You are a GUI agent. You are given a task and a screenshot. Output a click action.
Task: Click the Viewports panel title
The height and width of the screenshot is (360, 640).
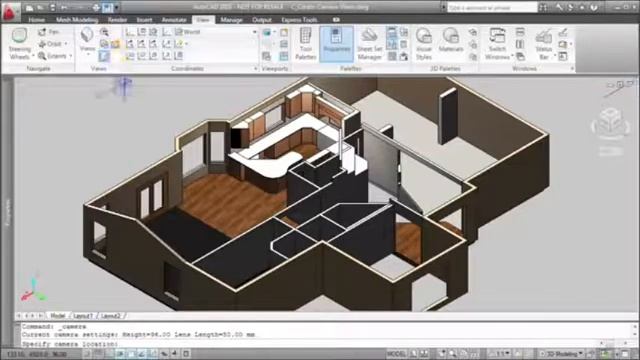275,69
